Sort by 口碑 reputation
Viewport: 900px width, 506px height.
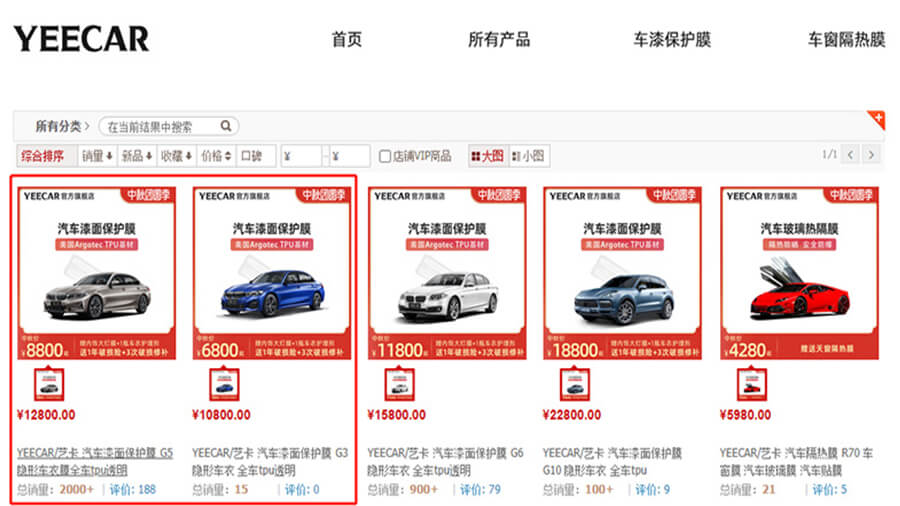[x=255, y=155]
